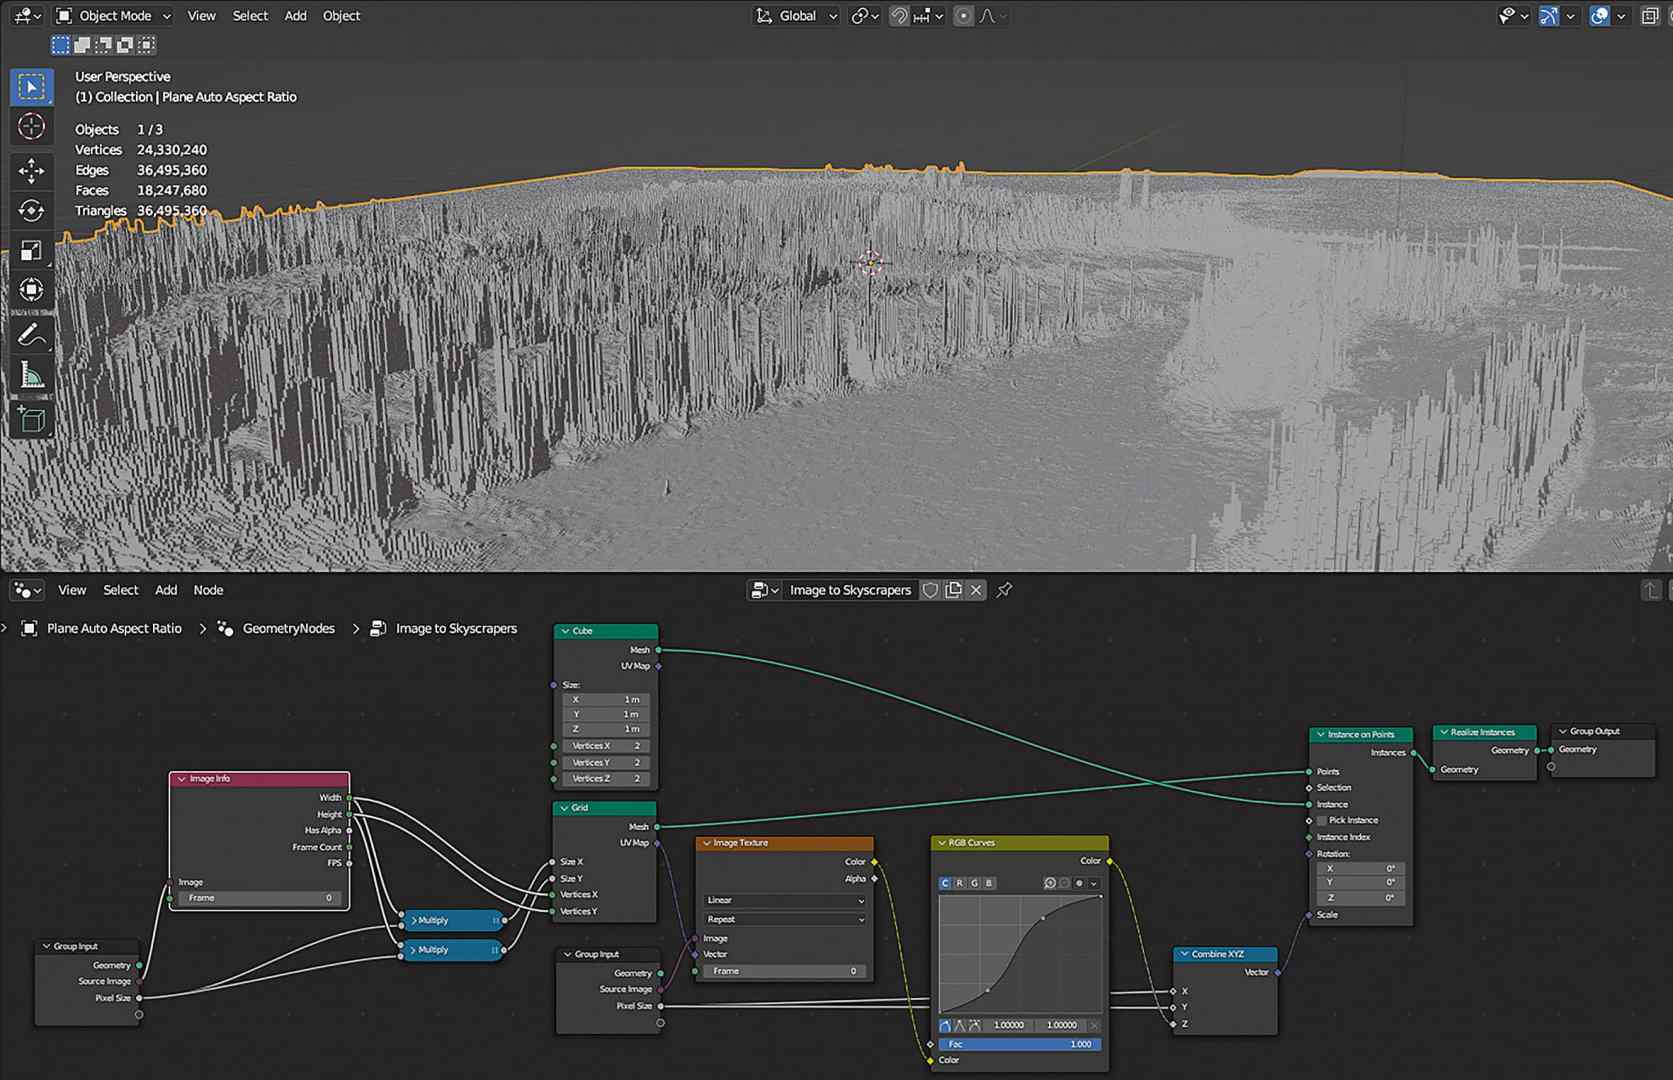Select the Tweak/Select Box tool
The width and height of the screenshot is (1673, 1080).
32,86
